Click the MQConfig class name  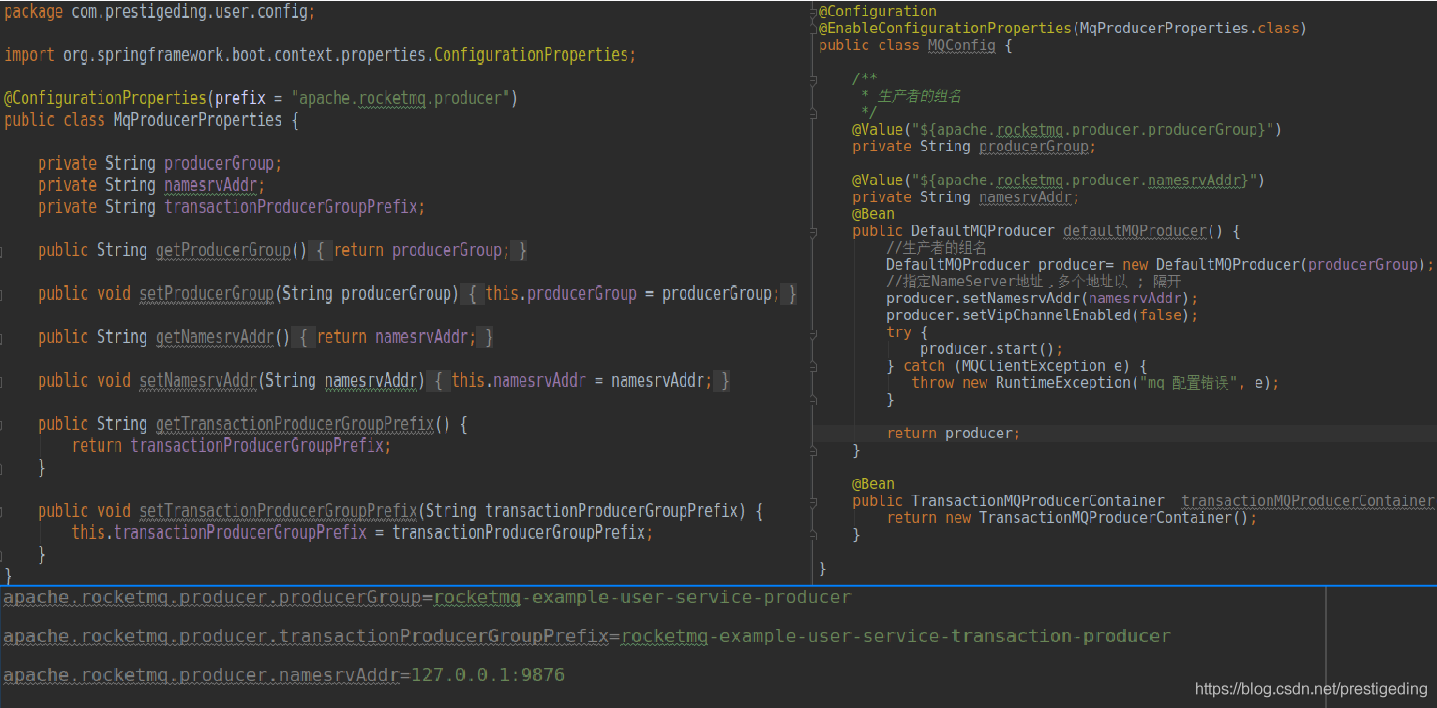click(961, 45)
